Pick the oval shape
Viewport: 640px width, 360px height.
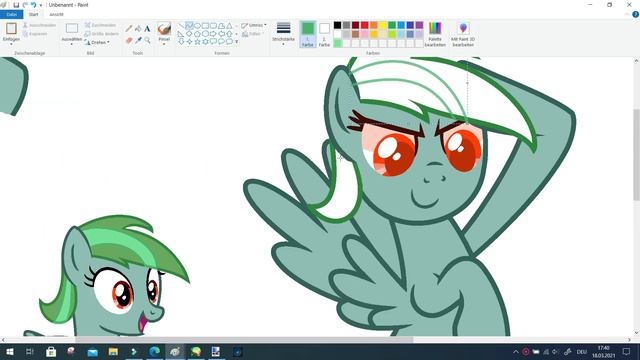[197, 26]
